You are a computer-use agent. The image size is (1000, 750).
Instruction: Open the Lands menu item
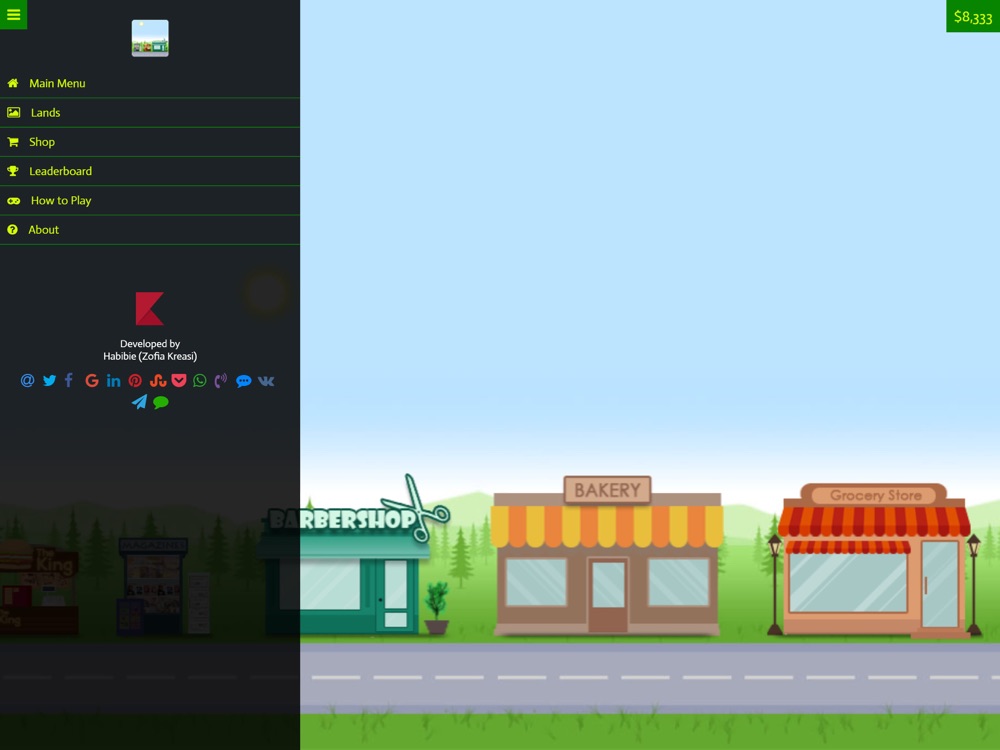(x=150, y=112)
